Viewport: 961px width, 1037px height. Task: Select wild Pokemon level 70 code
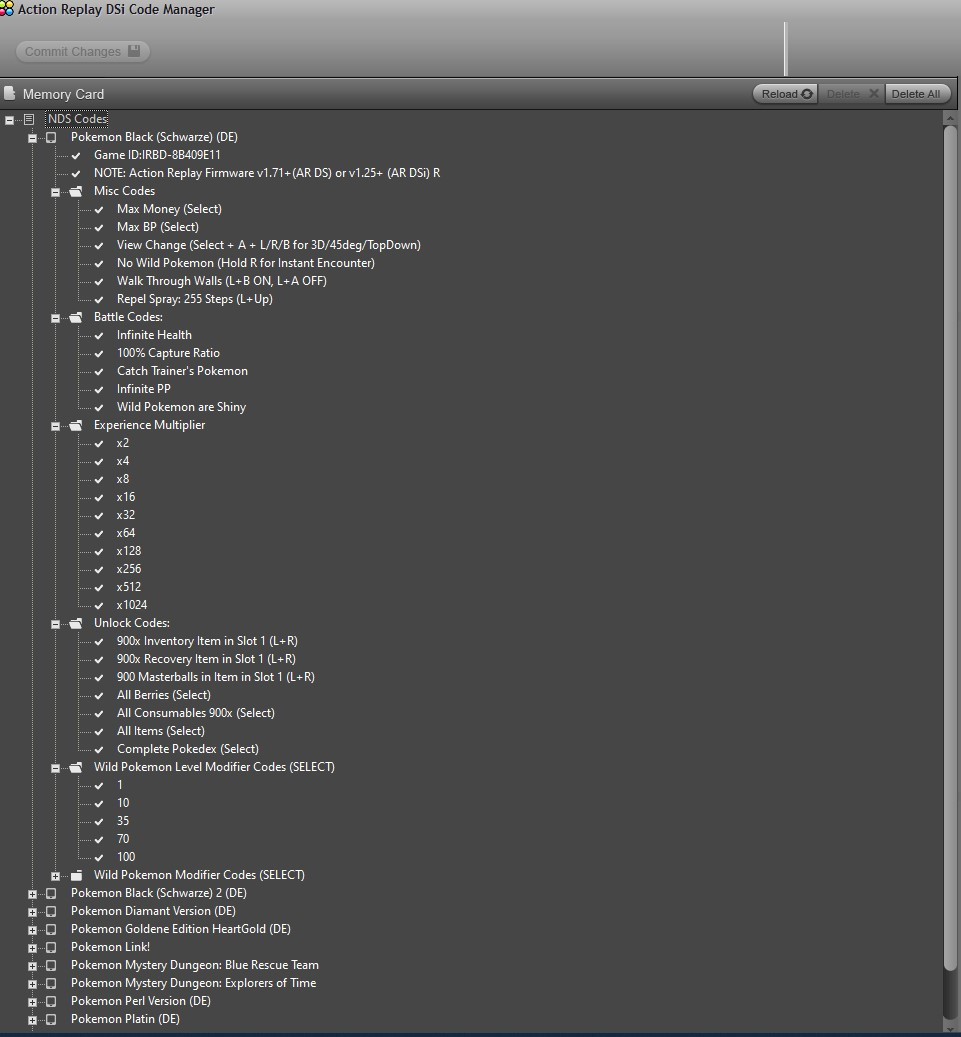pos(123,839)
